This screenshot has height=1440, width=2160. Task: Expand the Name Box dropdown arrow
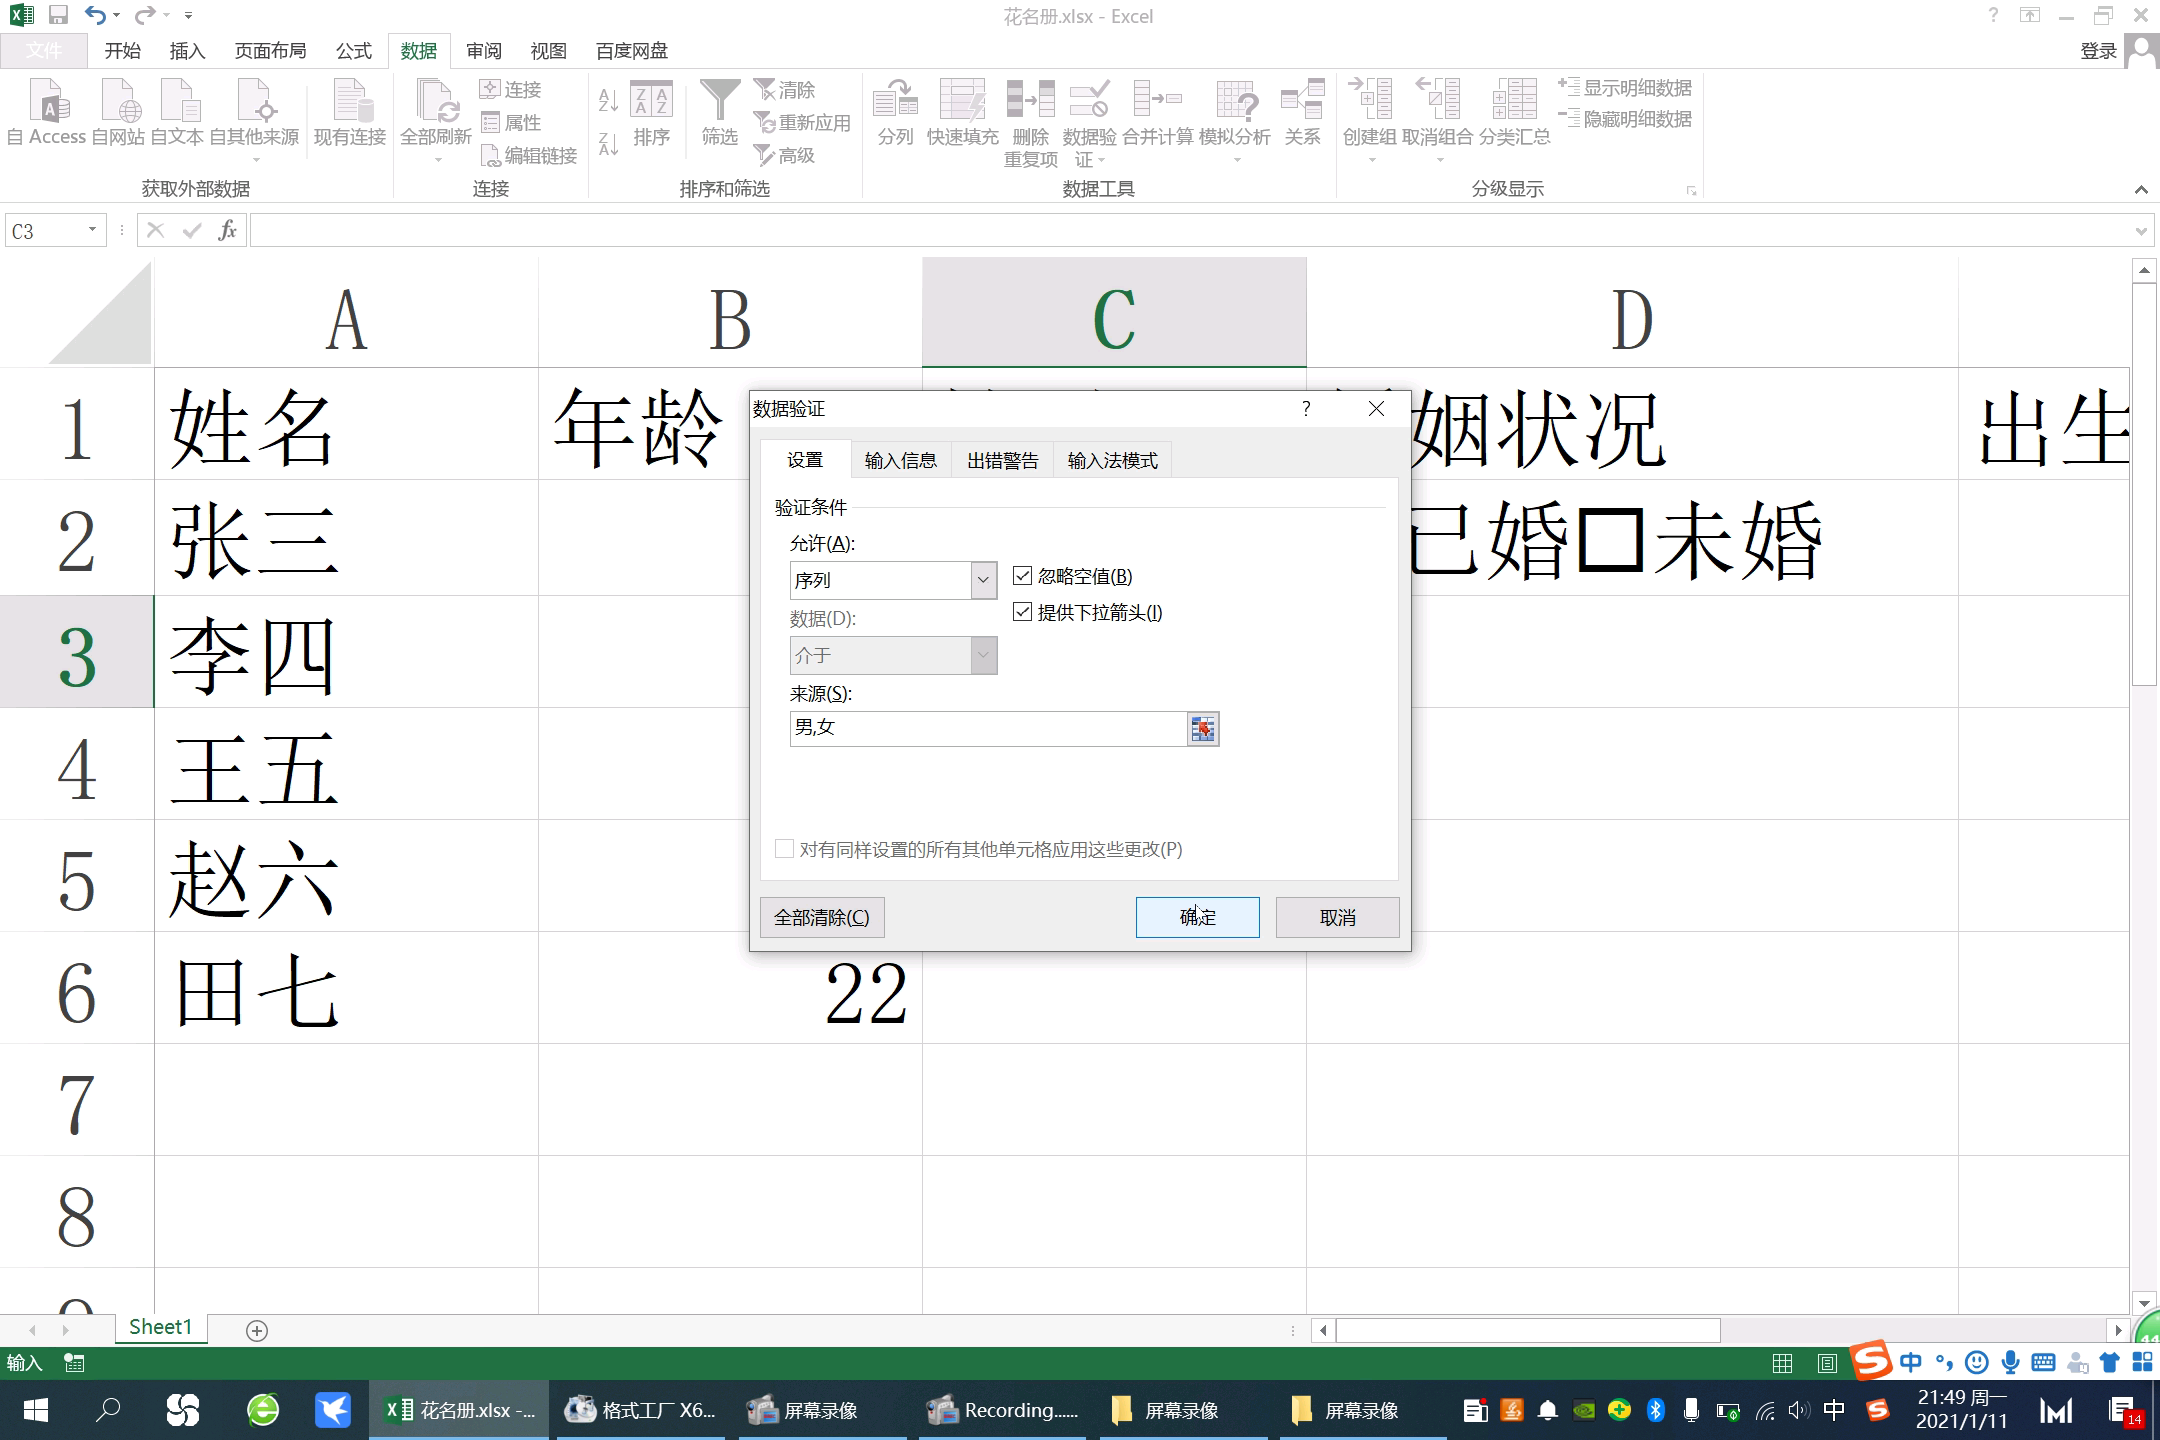[x=92, y=230]
